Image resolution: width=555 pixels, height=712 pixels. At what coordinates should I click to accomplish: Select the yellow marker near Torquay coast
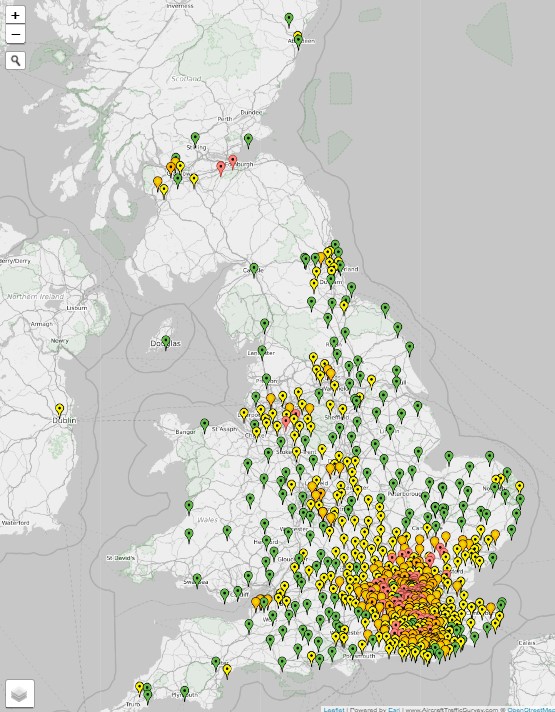[x=227, y=671]
